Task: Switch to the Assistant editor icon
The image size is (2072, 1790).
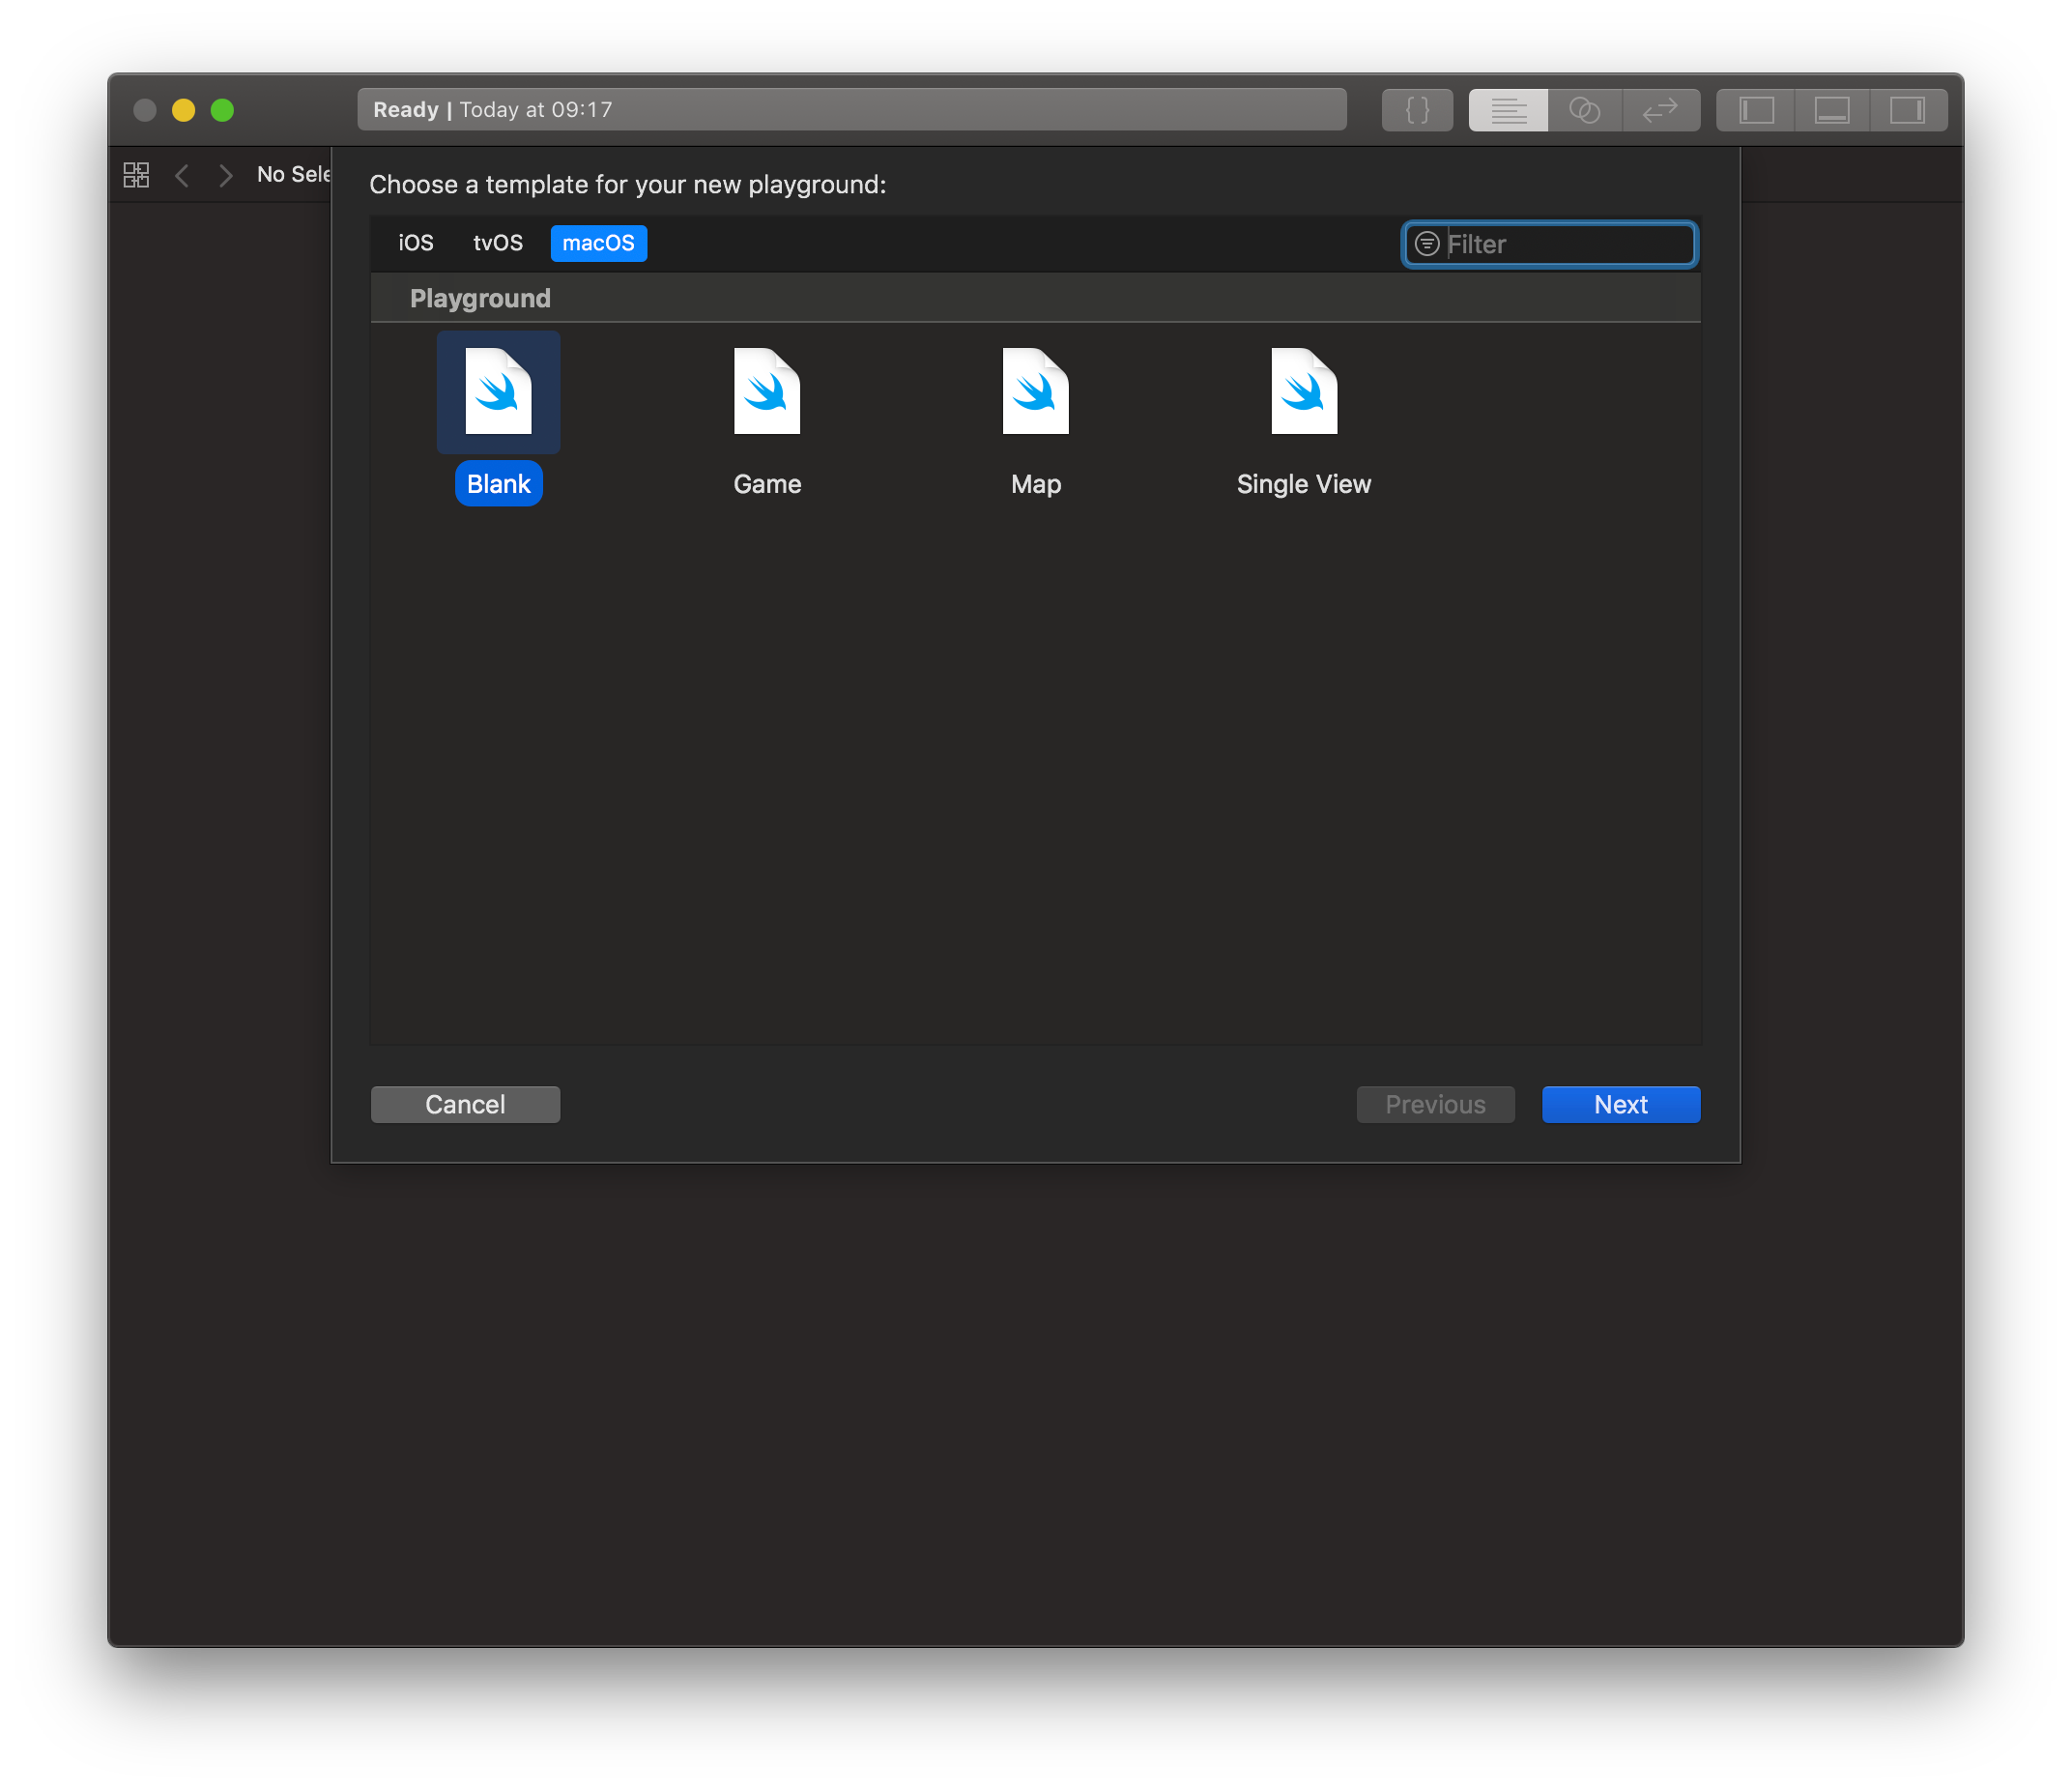Action: [1585, 110]
